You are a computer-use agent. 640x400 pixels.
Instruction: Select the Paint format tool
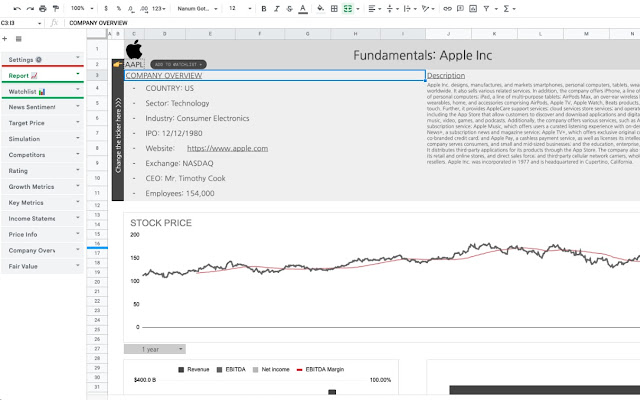(x=56, y=9)
